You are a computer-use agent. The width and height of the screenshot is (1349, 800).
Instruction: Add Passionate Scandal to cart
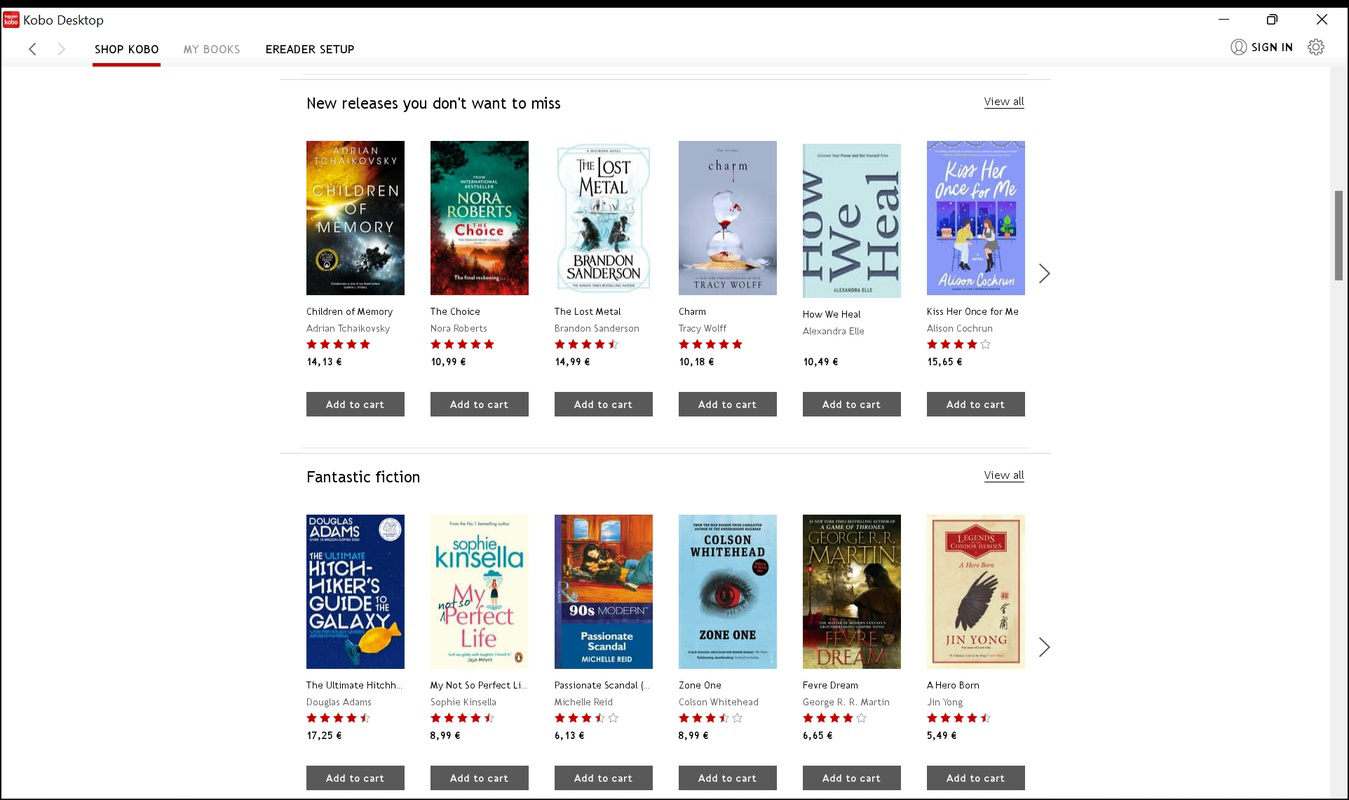(603, 778)
